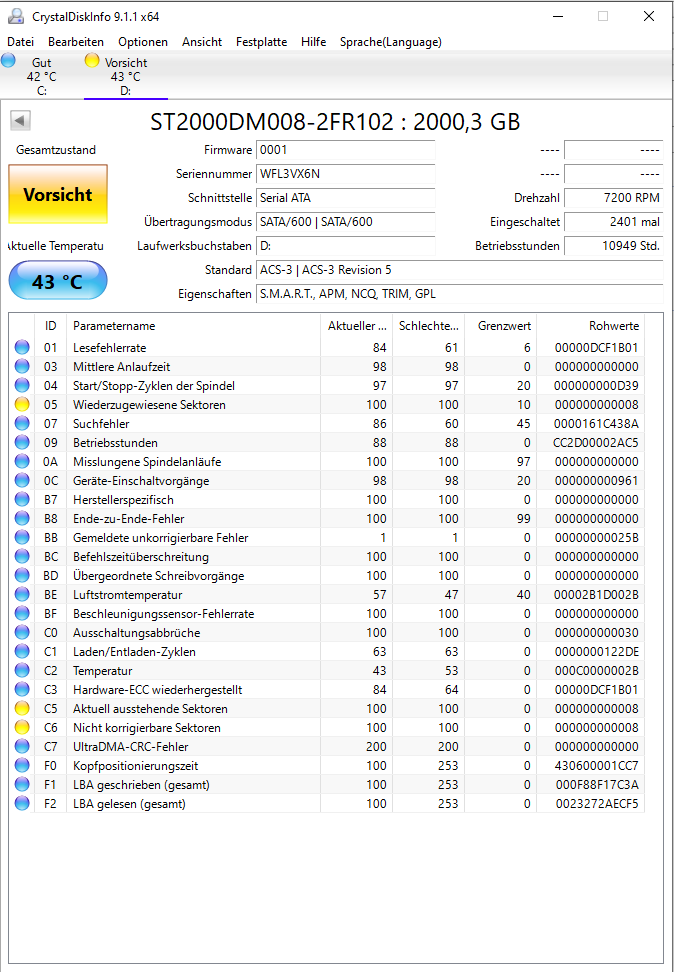Click the 43 °C temperature indicator
The image size is (674, 972).
click(x=58, y=281)
